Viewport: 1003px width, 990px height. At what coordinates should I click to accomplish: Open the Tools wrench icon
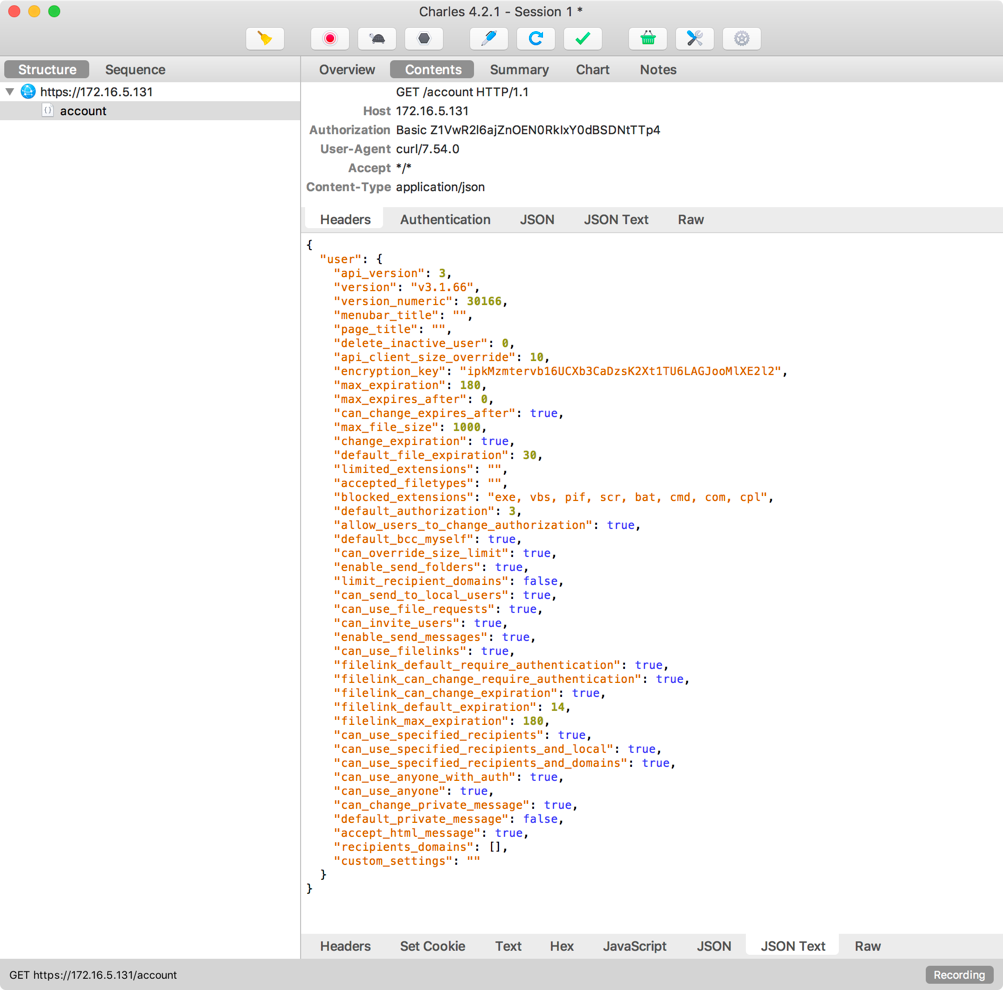[x=695, y=39]
